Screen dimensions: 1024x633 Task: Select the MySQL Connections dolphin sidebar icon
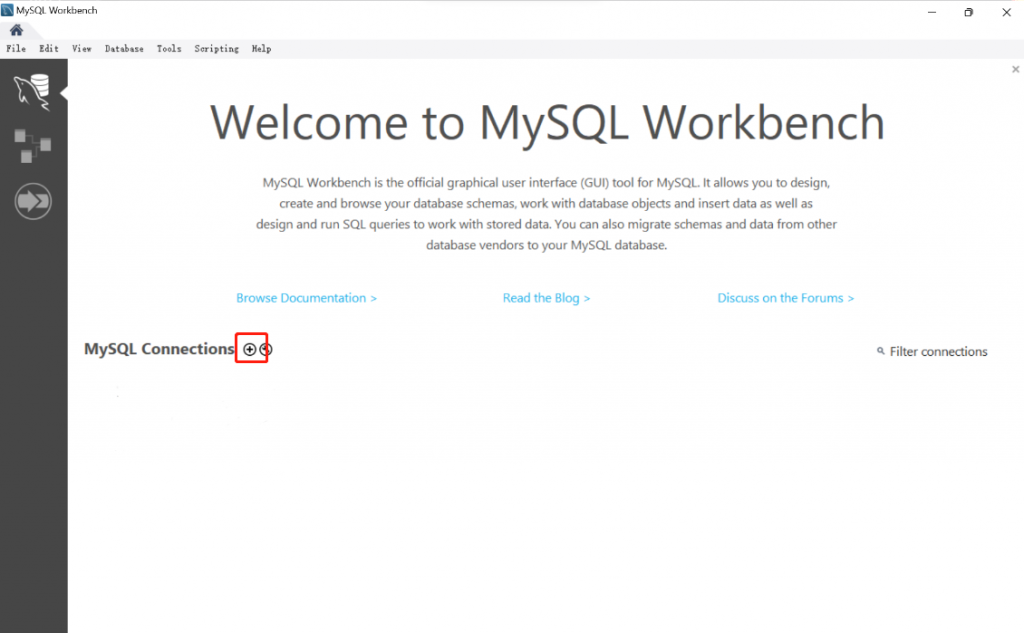click(33, 93)
